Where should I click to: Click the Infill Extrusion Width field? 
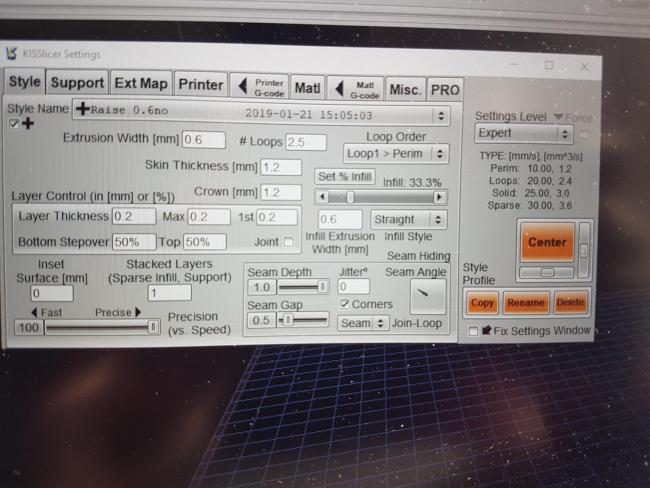click(340, 219)
